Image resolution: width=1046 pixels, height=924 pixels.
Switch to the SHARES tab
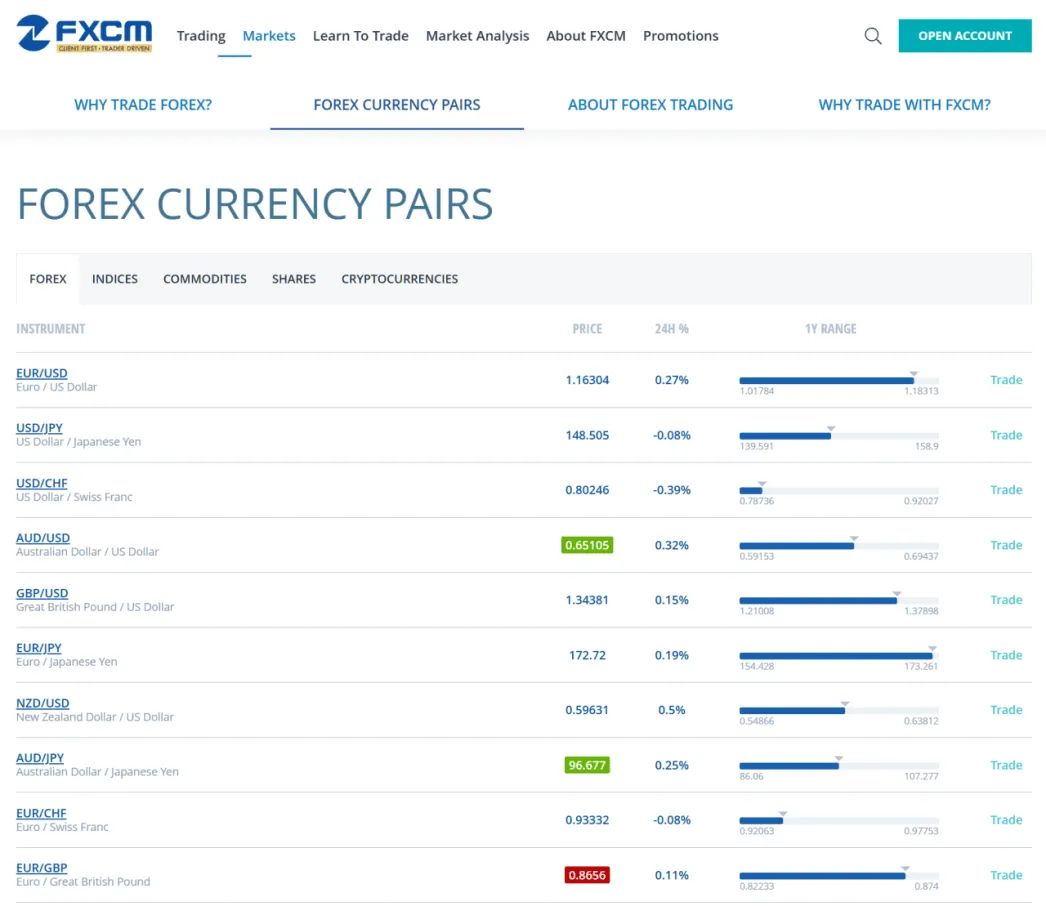coord(294,279)
